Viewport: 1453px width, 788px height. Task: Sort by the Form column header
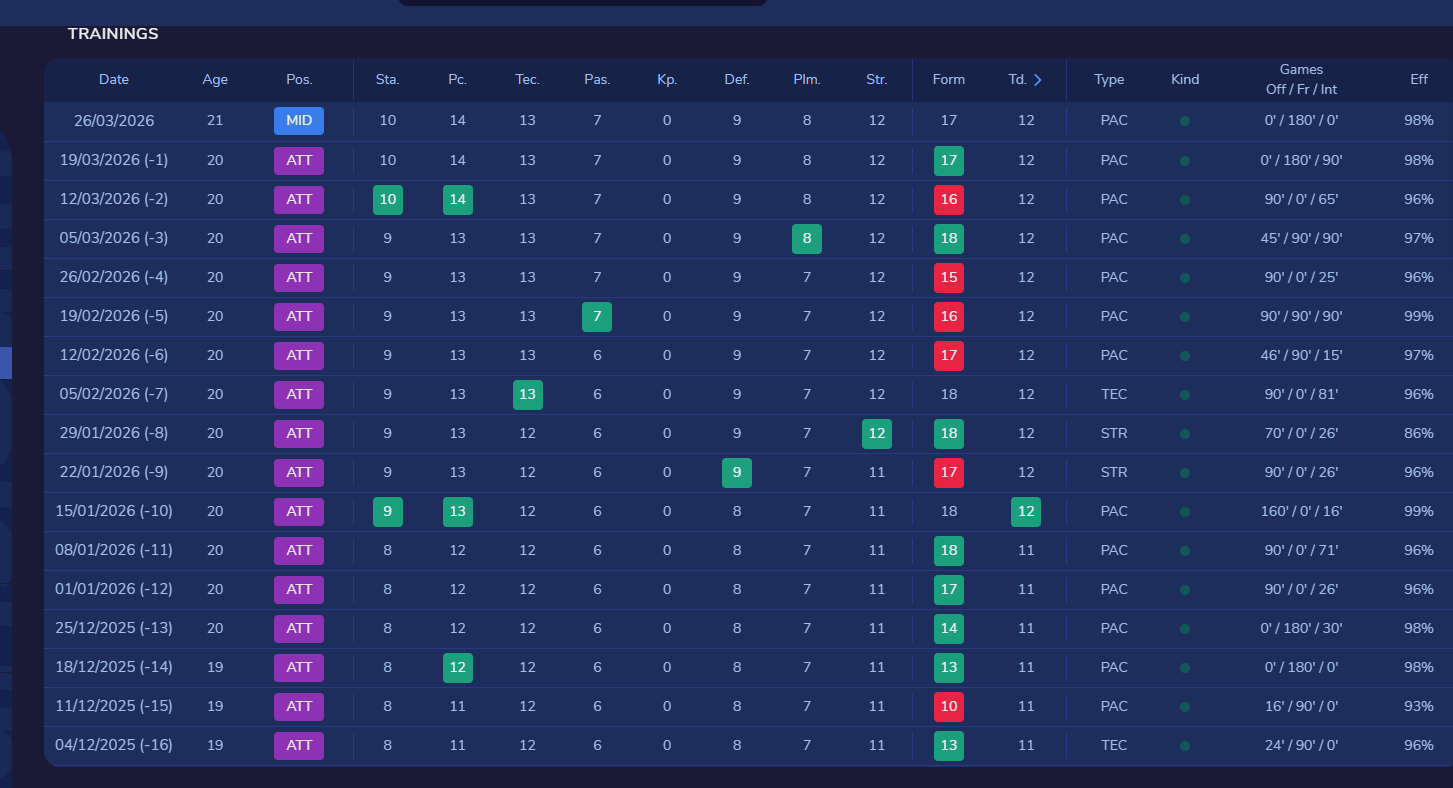[x=948, y=80]
